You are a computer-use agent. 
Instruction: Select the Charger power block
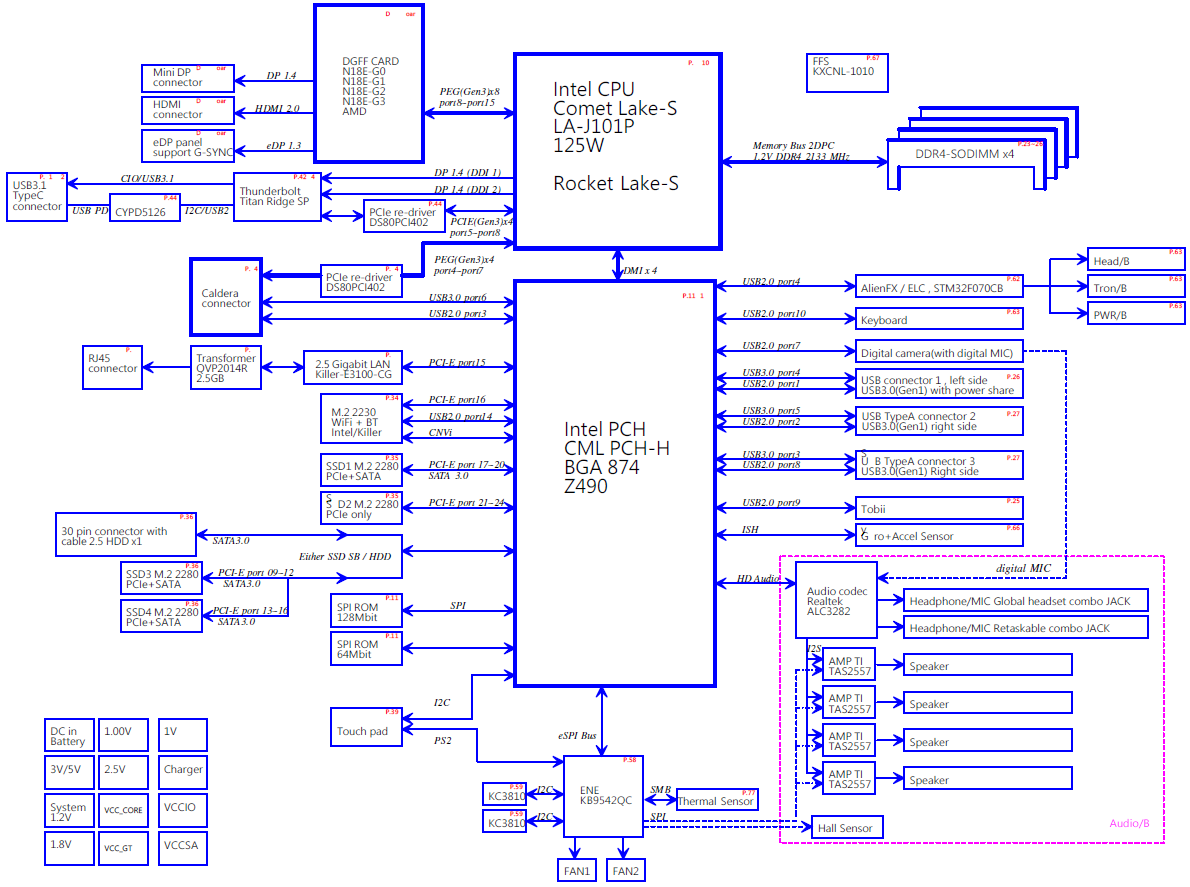183,770
